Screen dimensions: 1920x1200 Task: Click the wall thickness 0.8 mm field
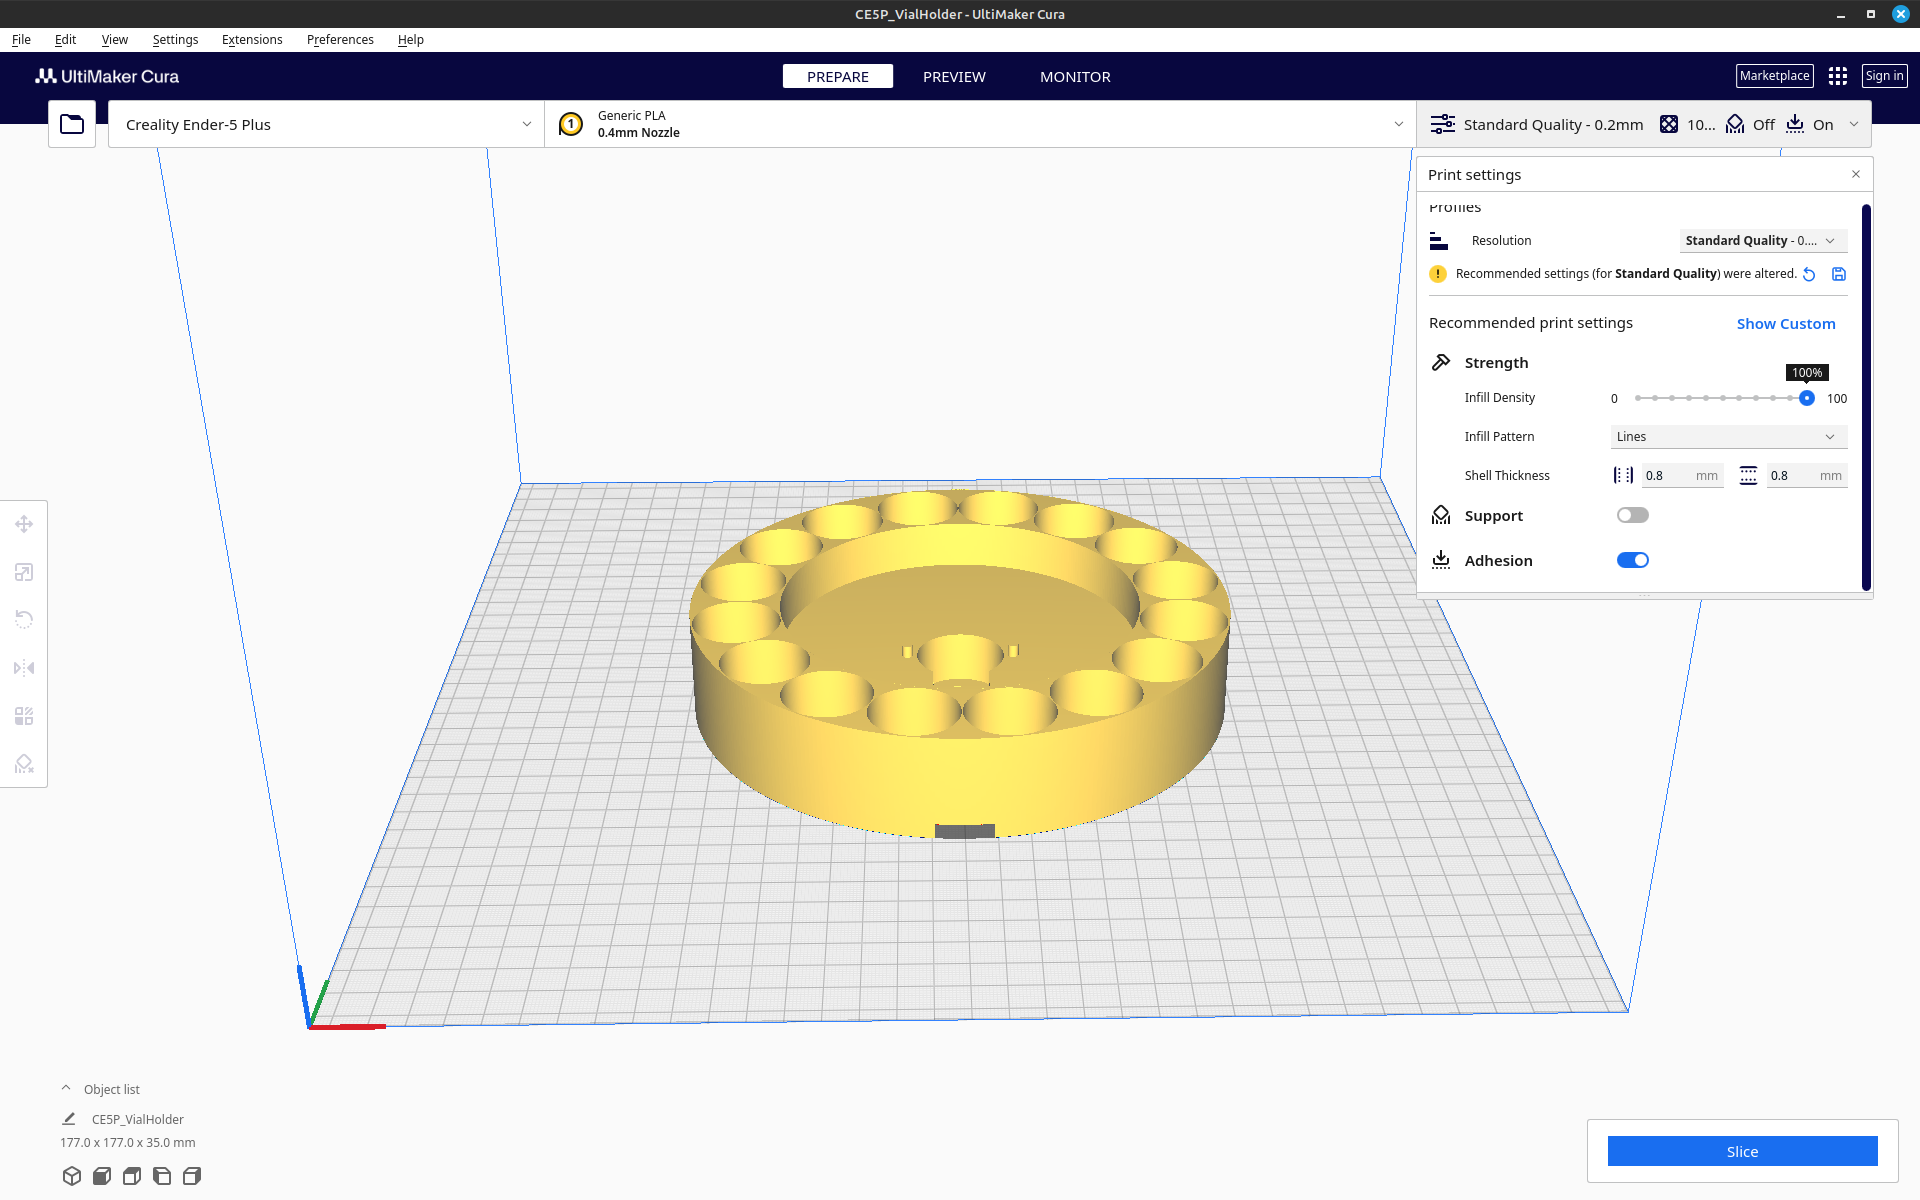[x=1682, y=476]
